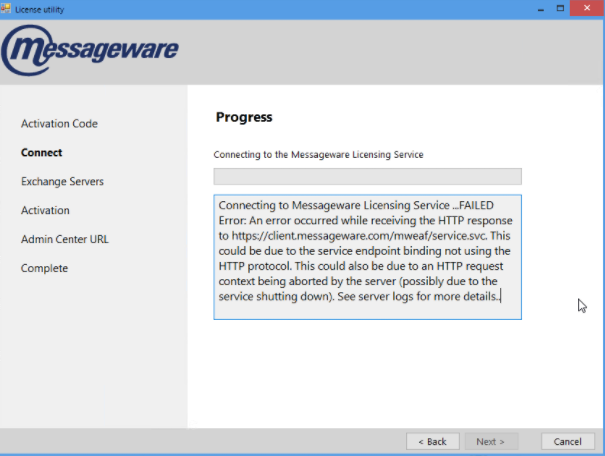
Task: Click the License utility title text
Action: (x=40, y=8)
